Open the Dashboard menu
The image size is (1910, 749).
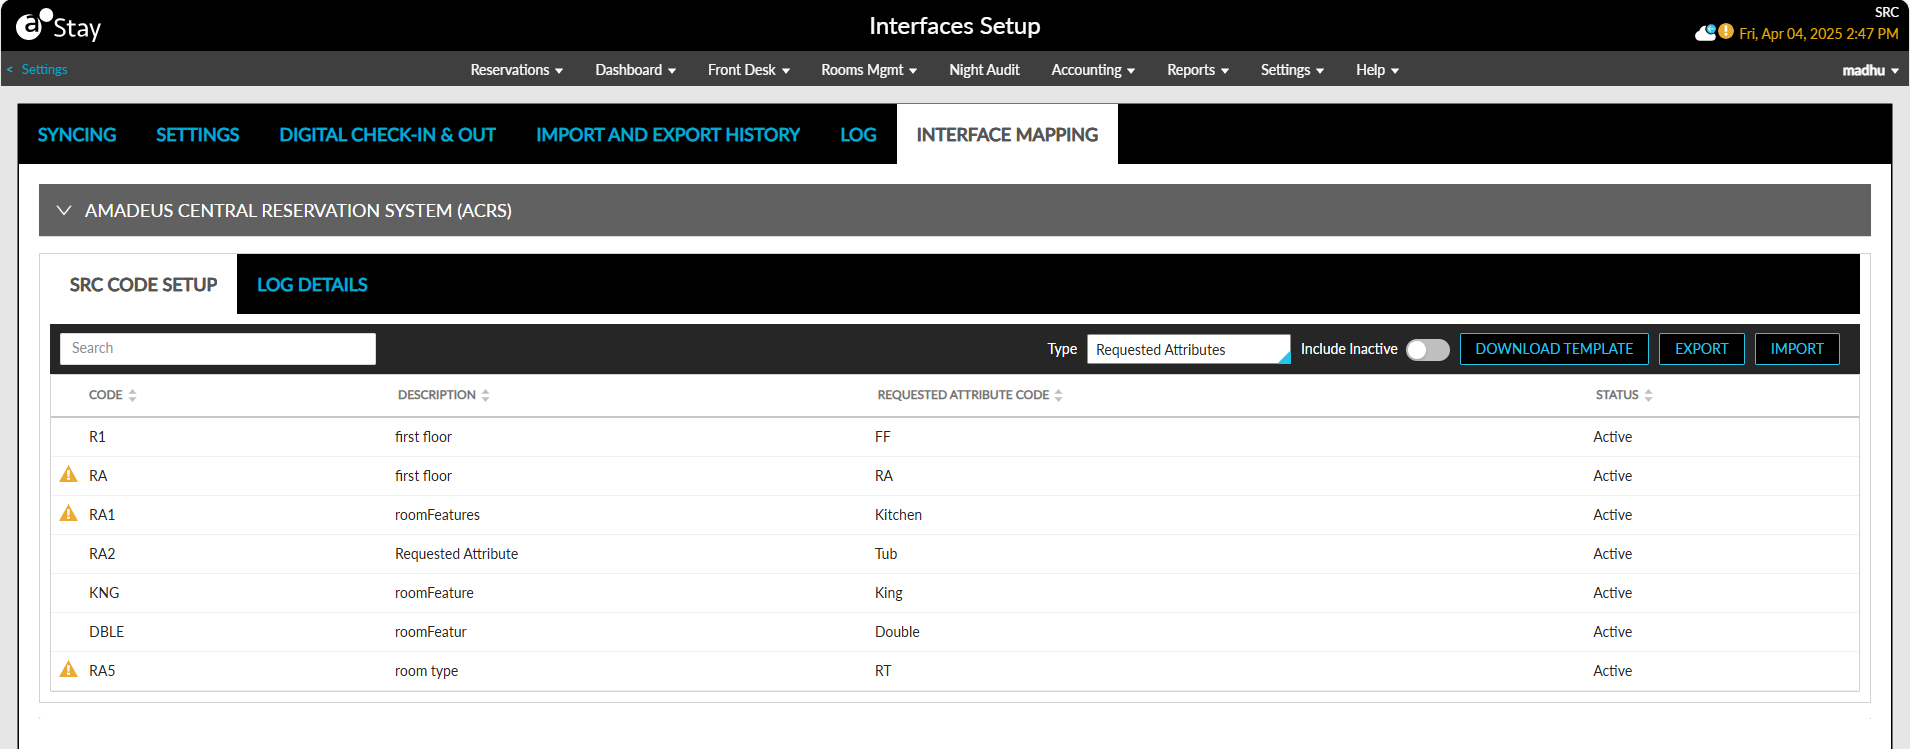pyautogui.click(x=635, y=70)
